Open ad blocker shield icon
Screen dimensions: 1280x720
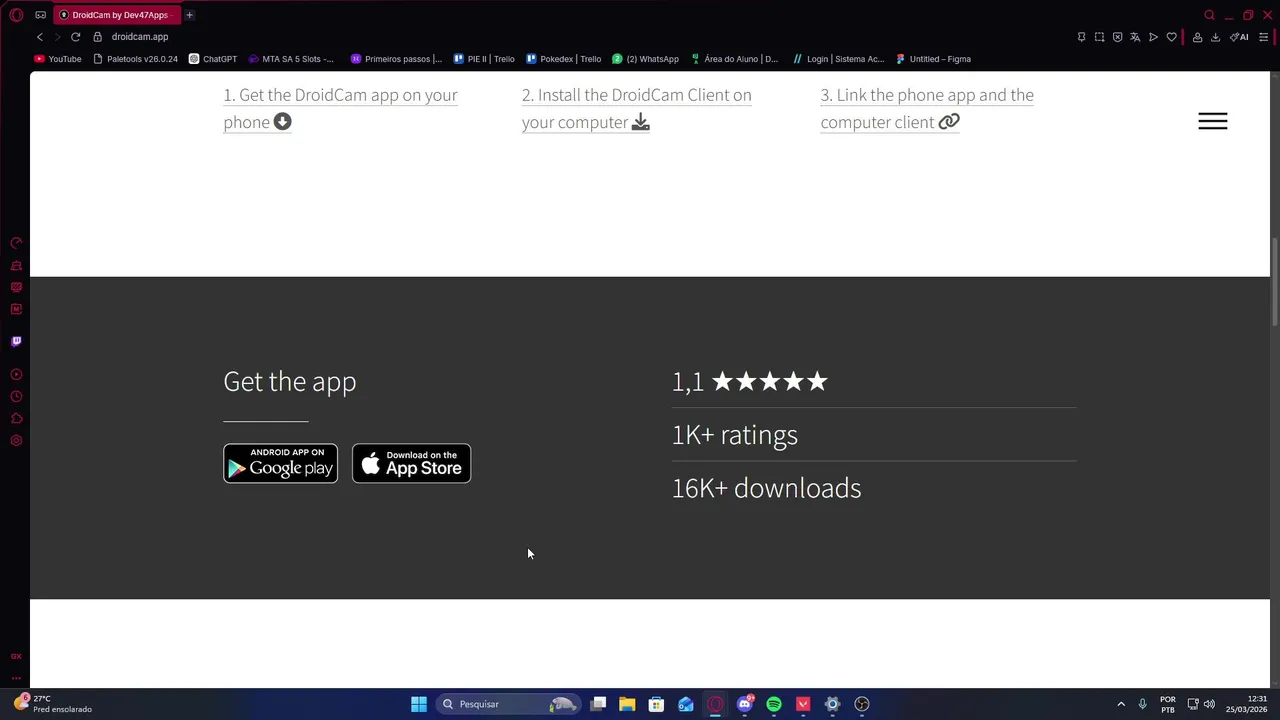point(1117,37)
